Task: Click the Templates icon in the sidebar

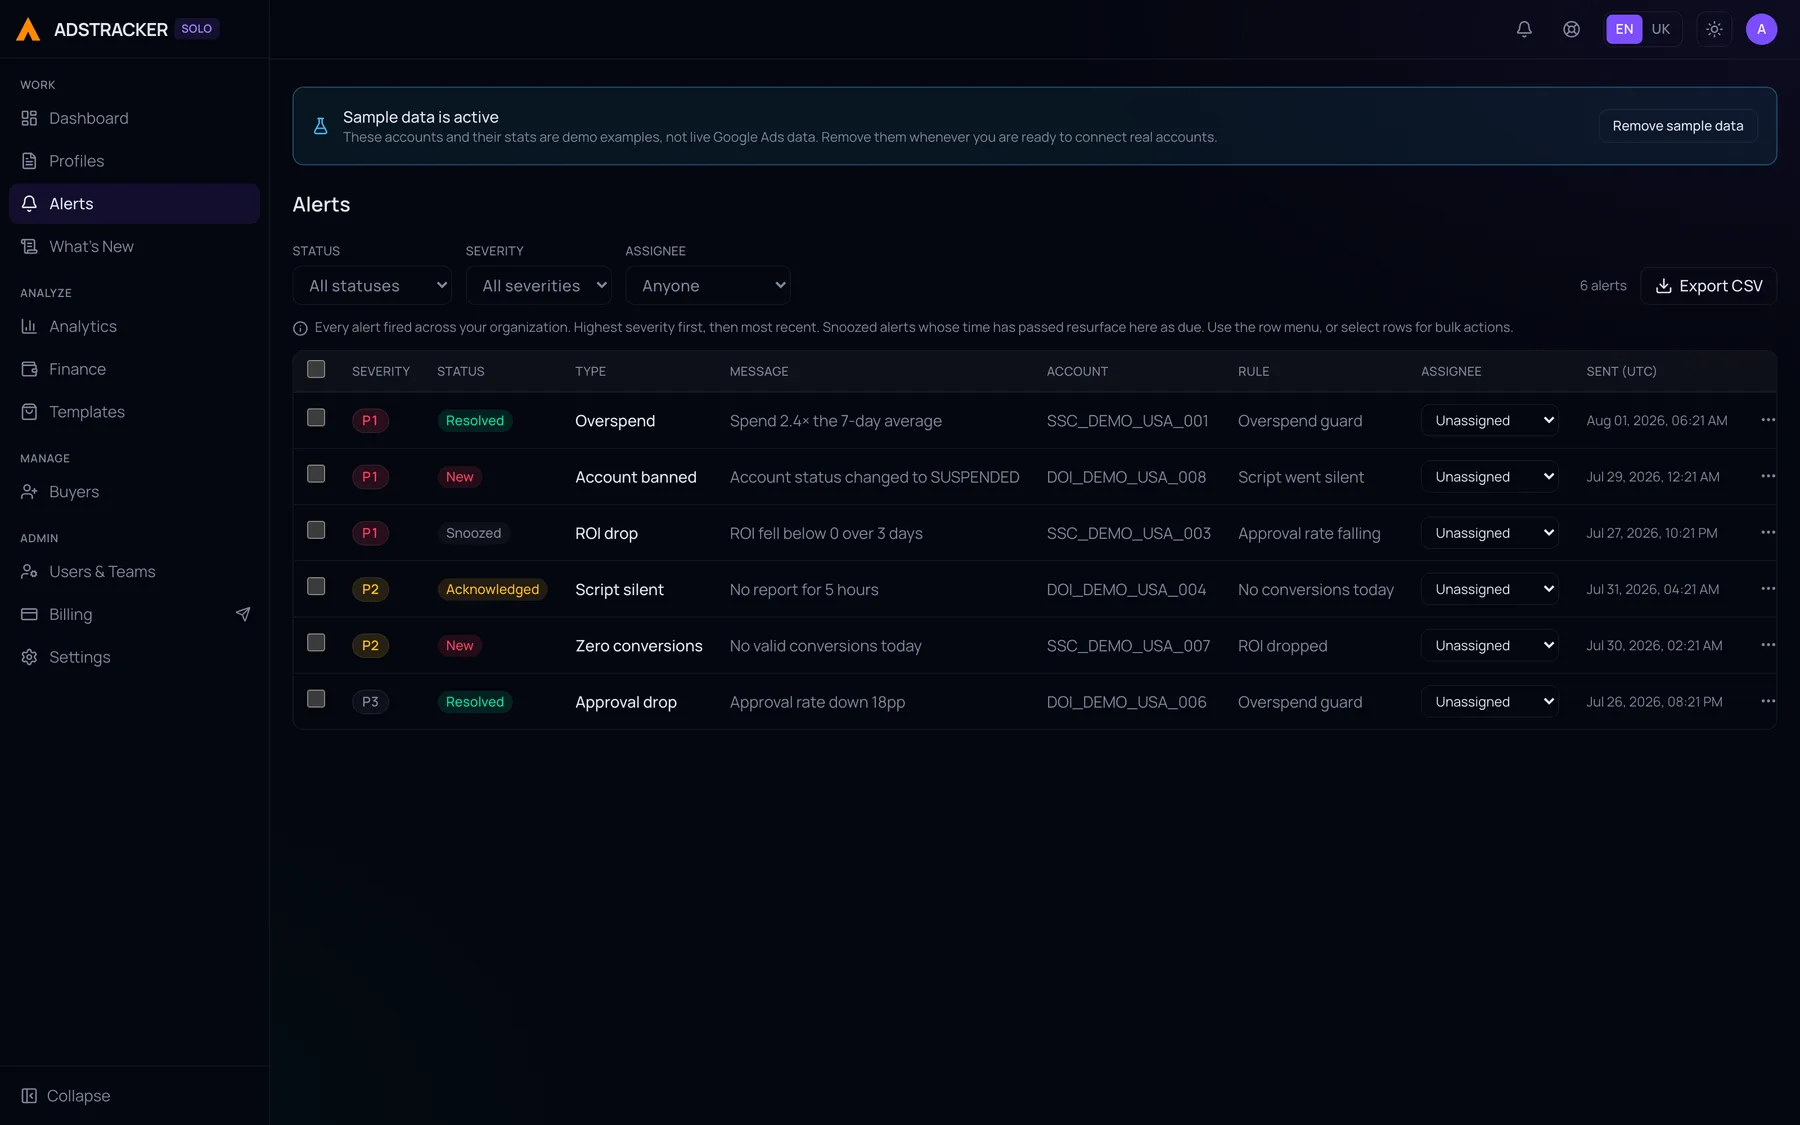Action: tap(29, 412)
